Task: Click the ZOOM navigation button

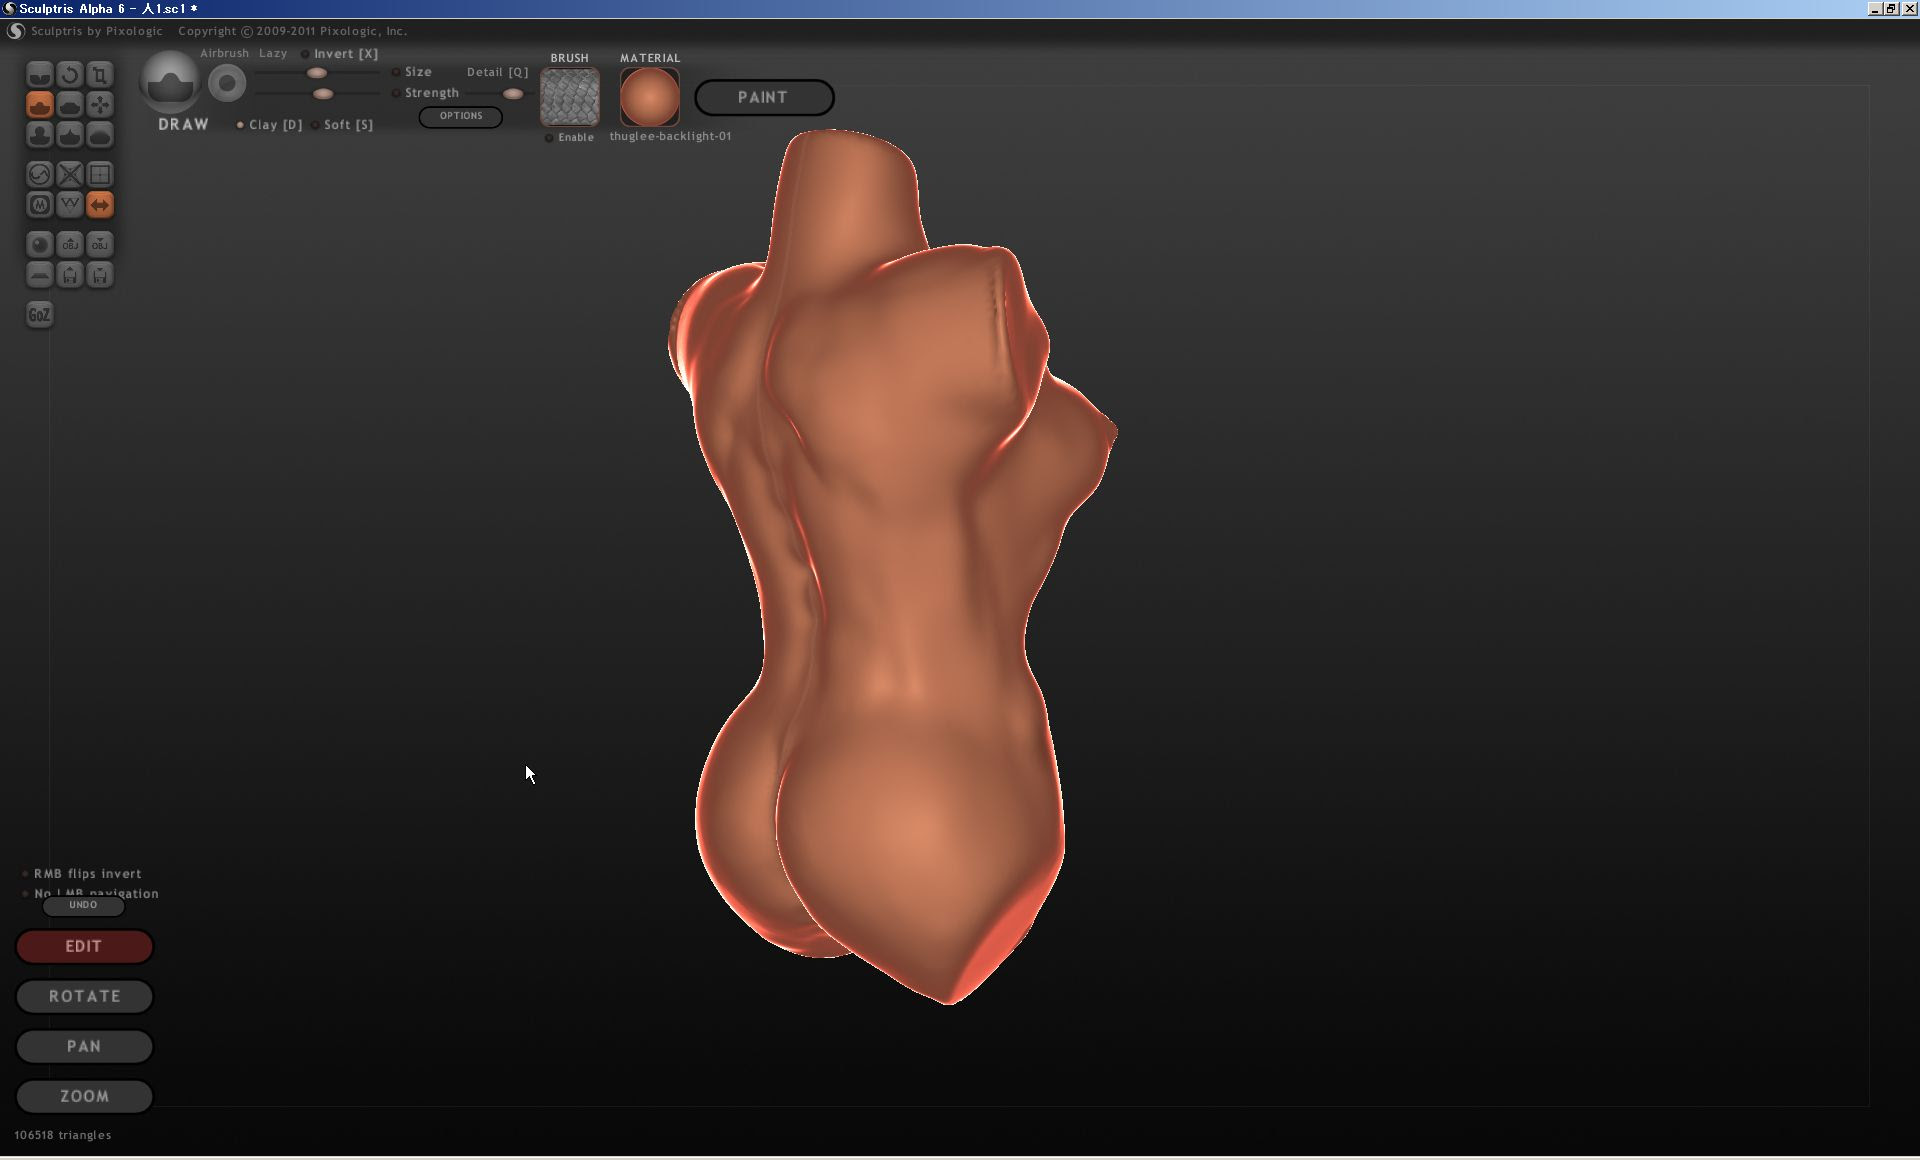Action: pos(84,1096)
